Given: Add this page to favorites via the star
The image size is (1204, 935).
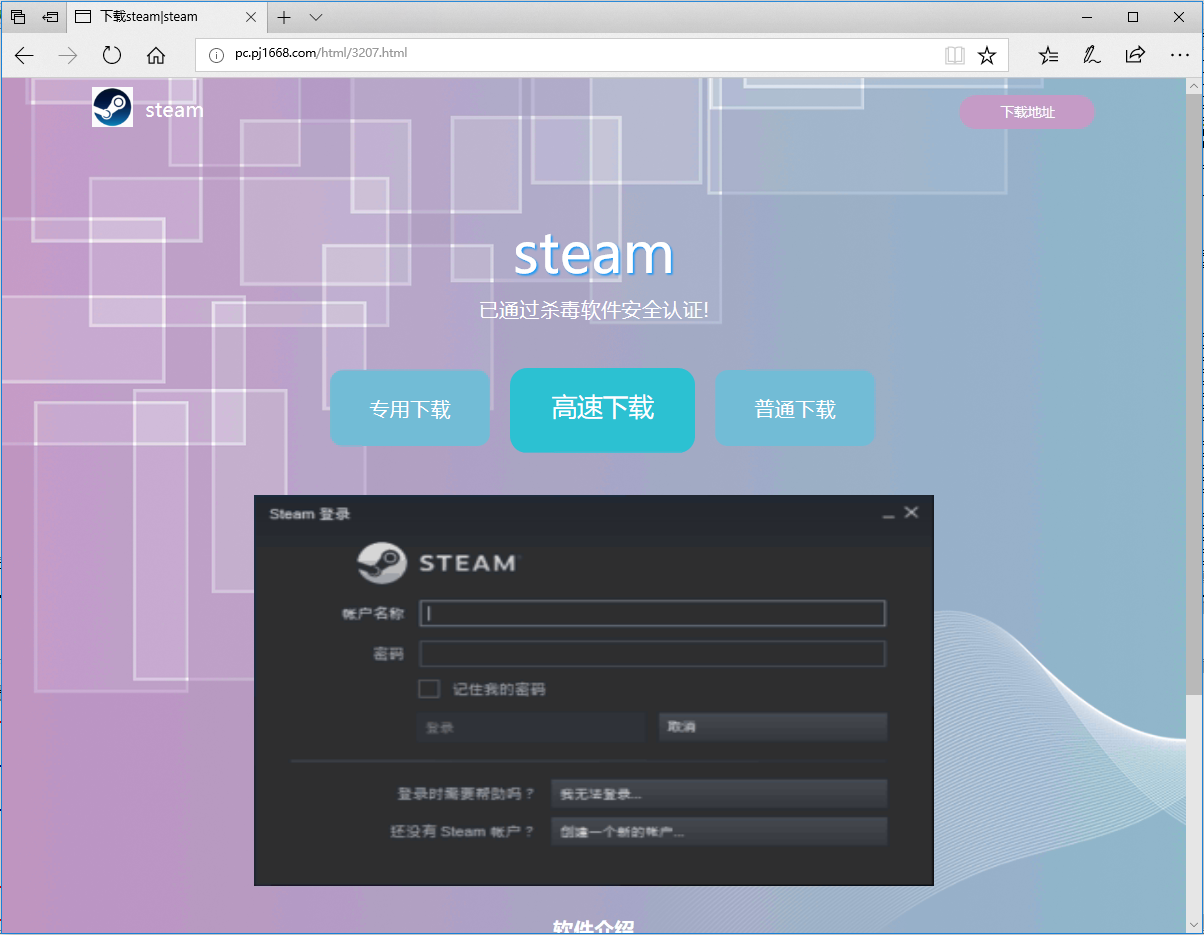Looking at the screenshot, I should point(987,55).
